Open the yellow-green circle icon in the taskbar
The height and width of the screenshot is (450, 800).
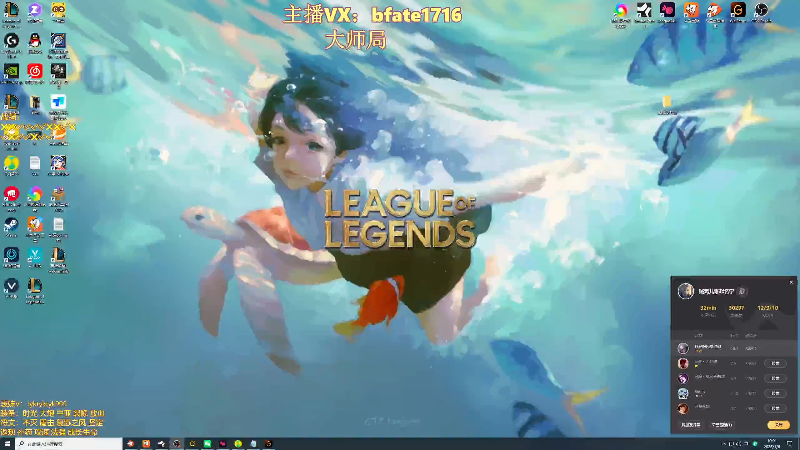click(238, 444)
